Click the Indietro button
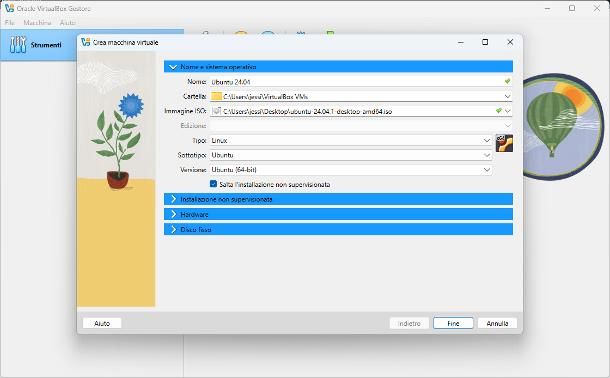 tap(409, 323)
